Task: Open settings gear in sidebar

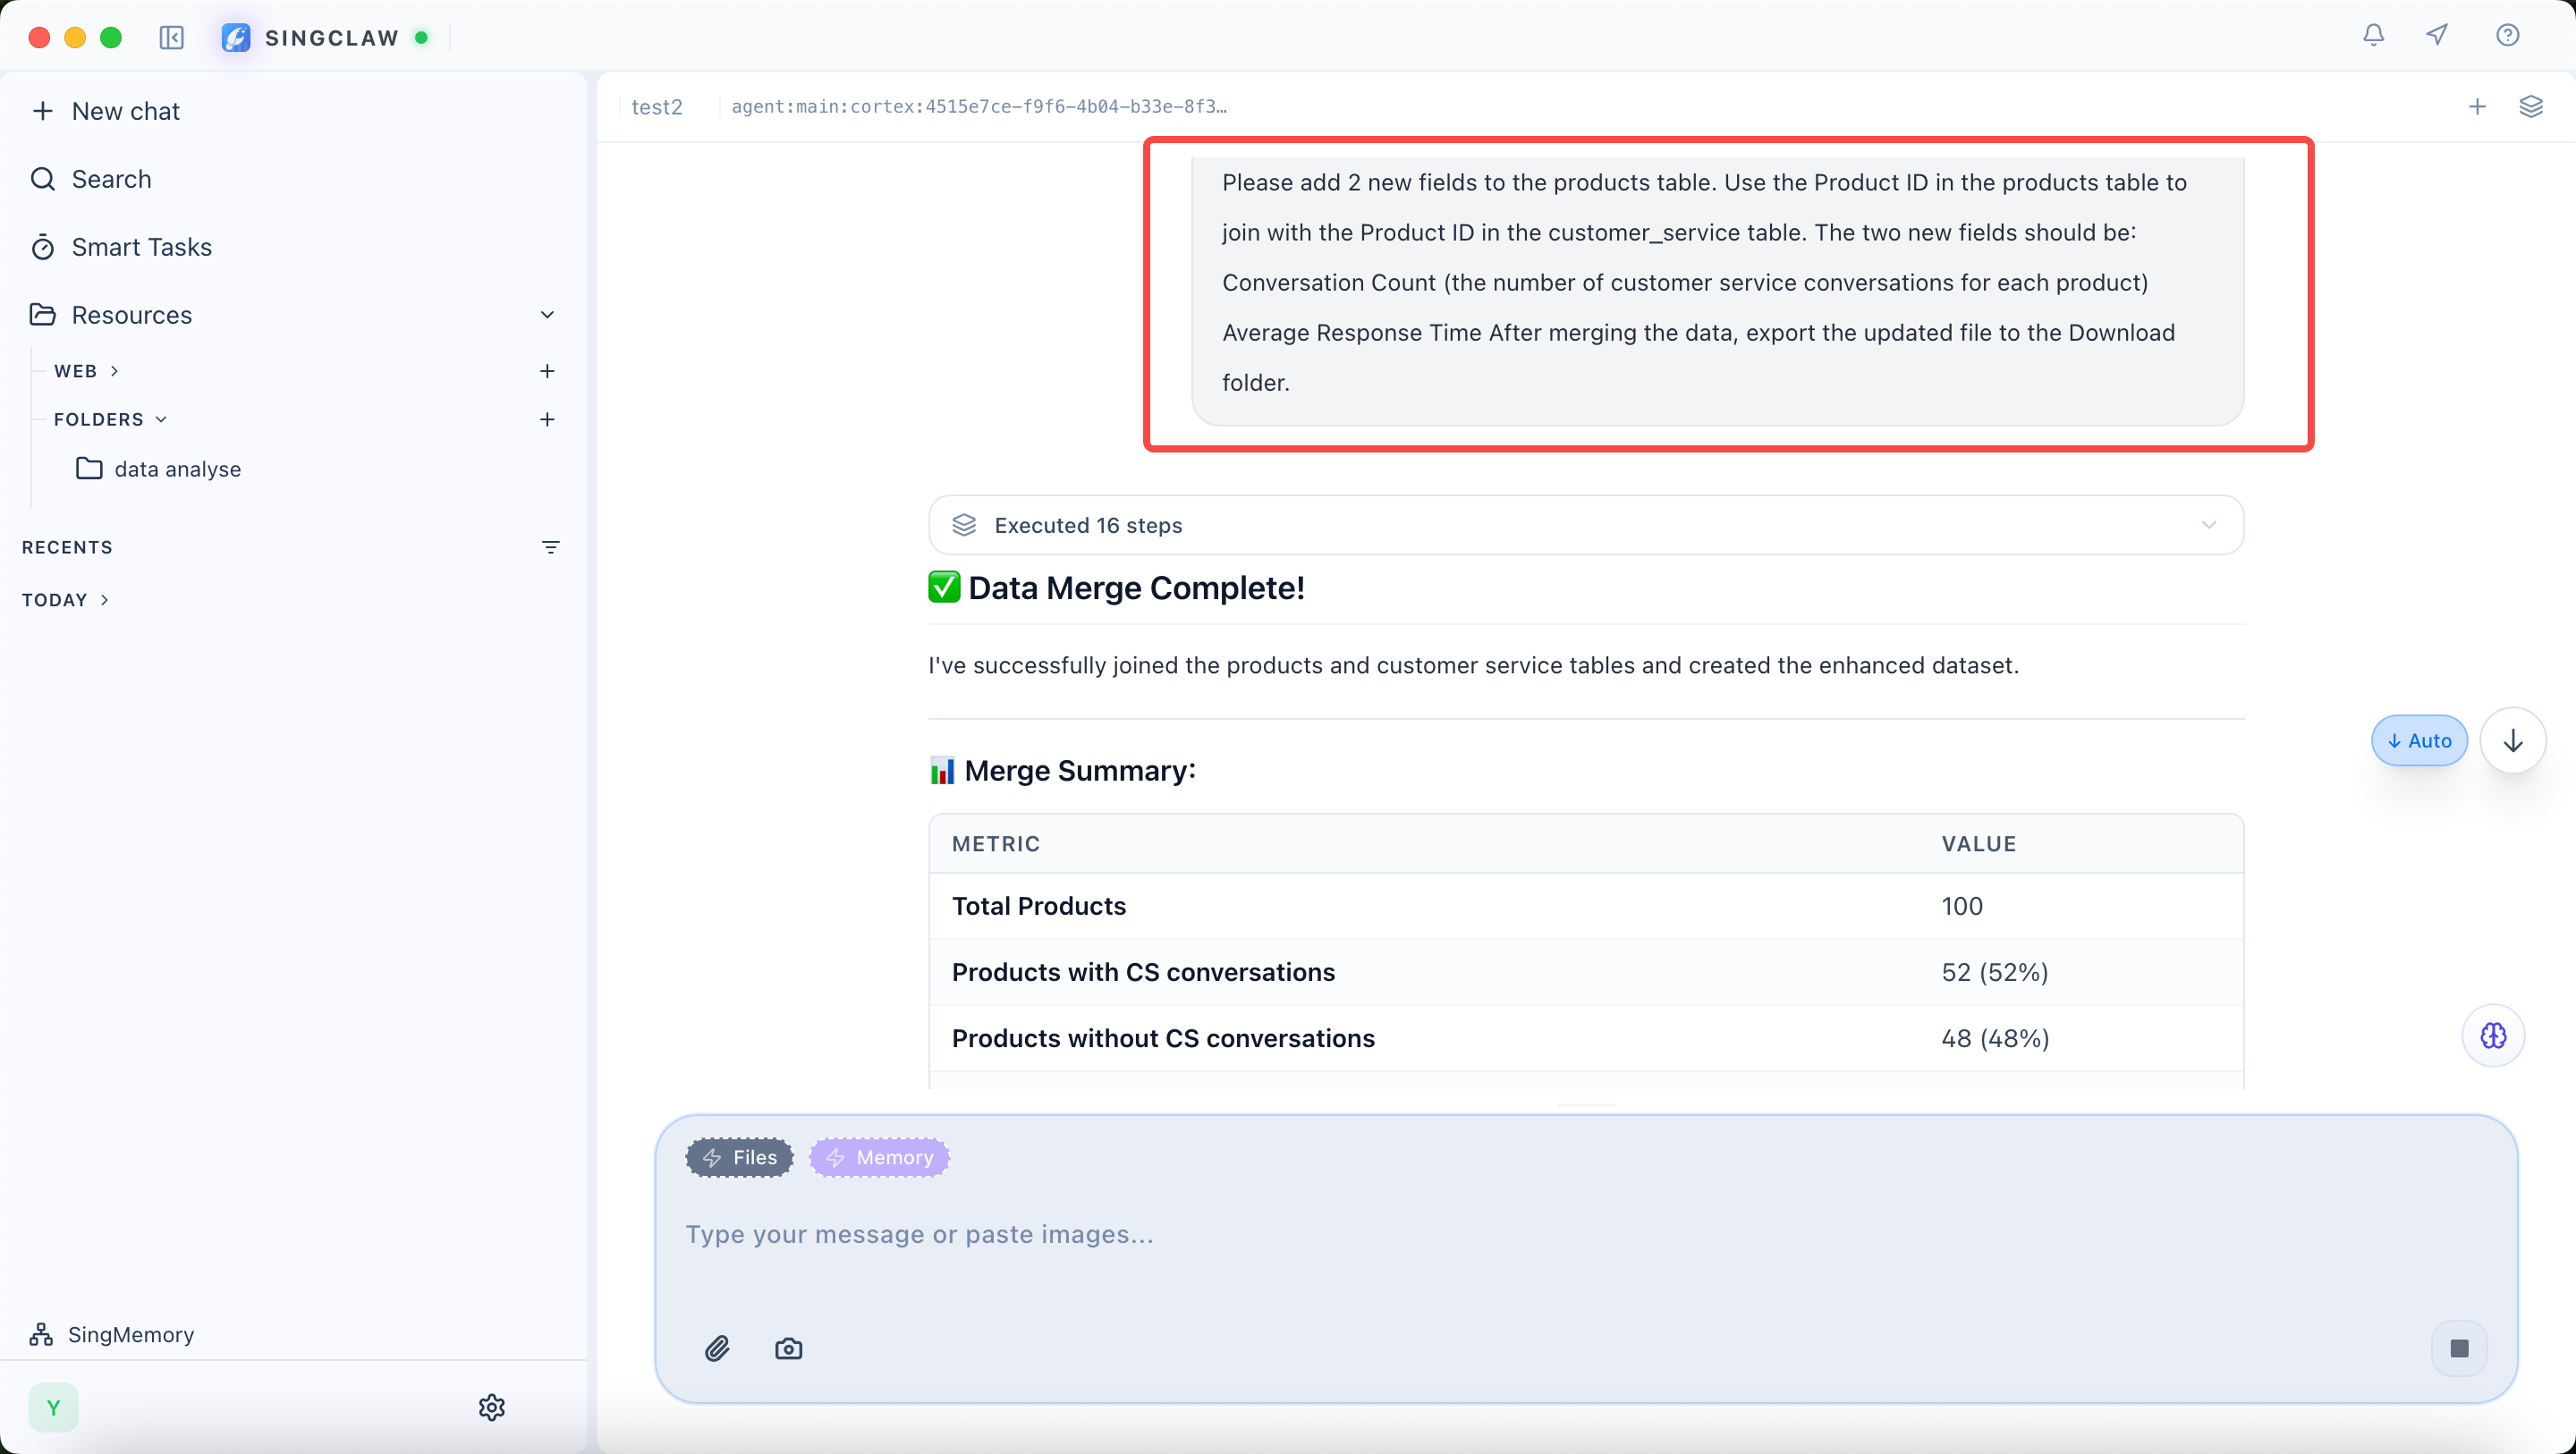Action: click(491, 1407)
